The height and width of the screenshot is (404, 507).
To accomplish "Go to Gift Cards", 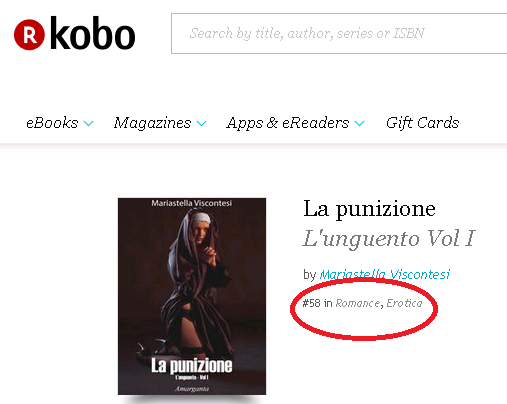I will [423, 123].
